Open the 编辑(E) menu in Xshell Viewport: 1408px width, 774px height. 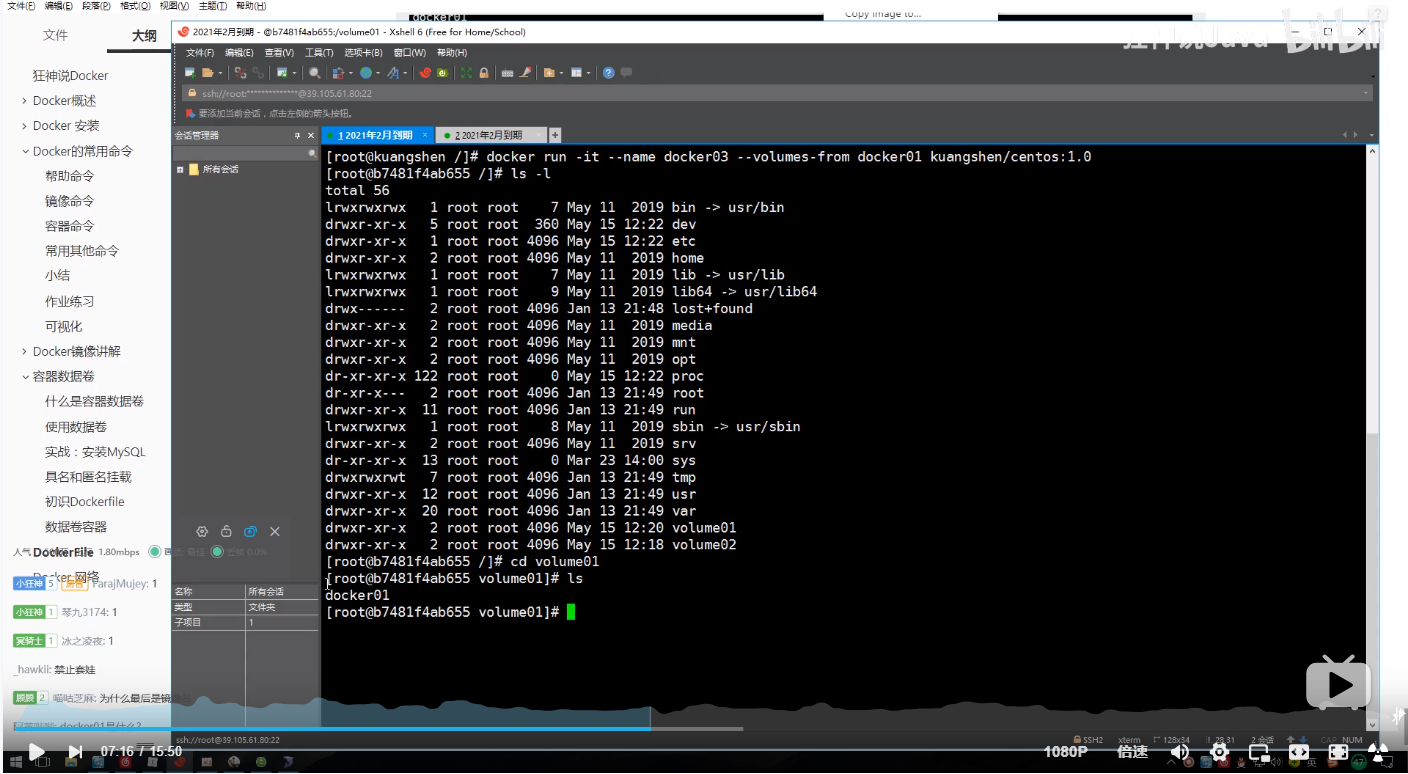pos(239,53)
